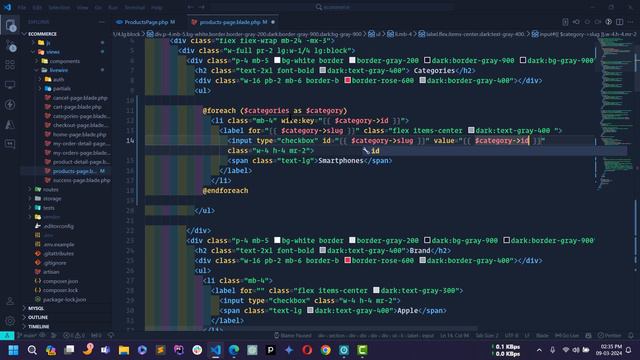Open Microsoft Edge from the taskbar
This screenshot has width=640, height=360.
[234, 350]
